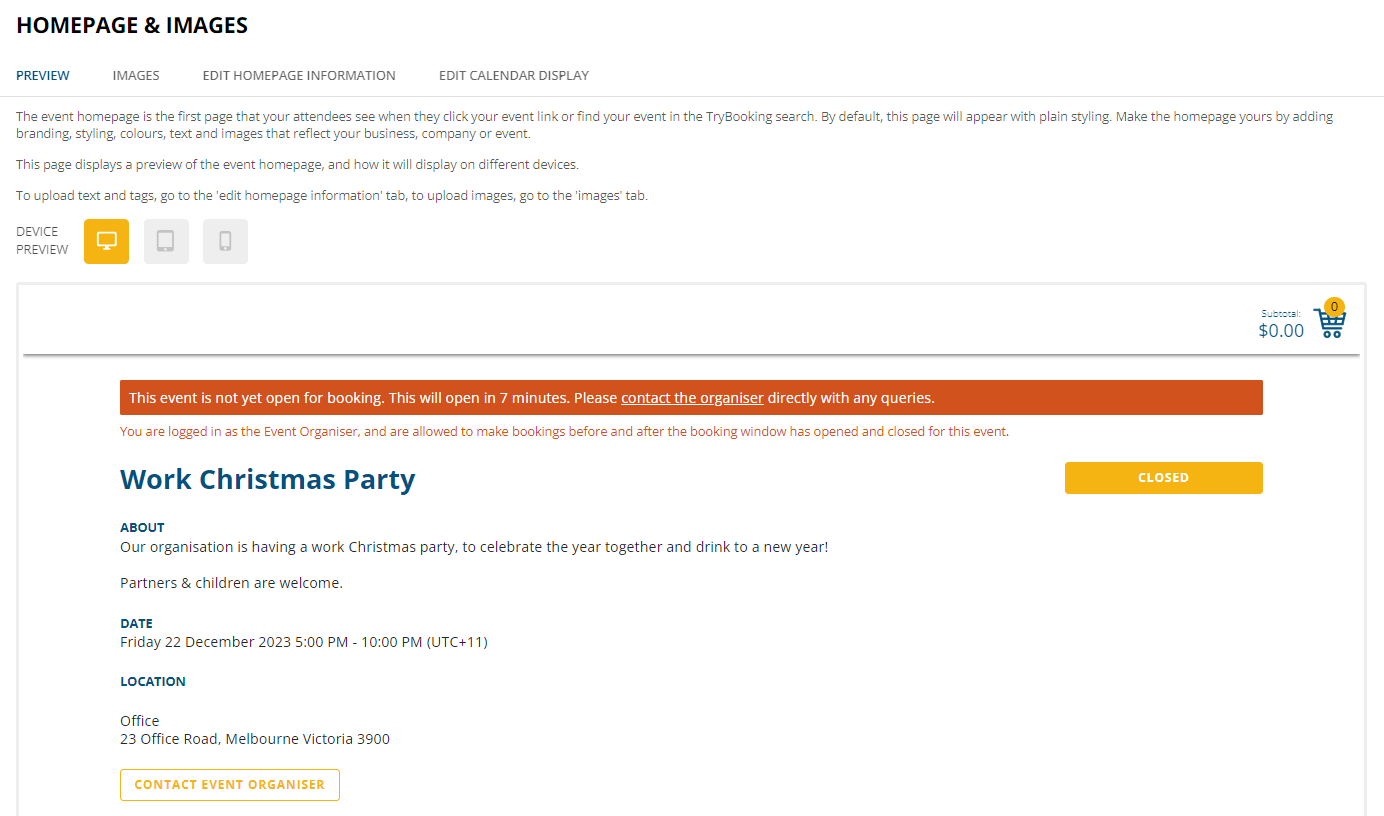
Task: Click the cart item count badge
Action: pyautogui.click(x=1334, y=307)
